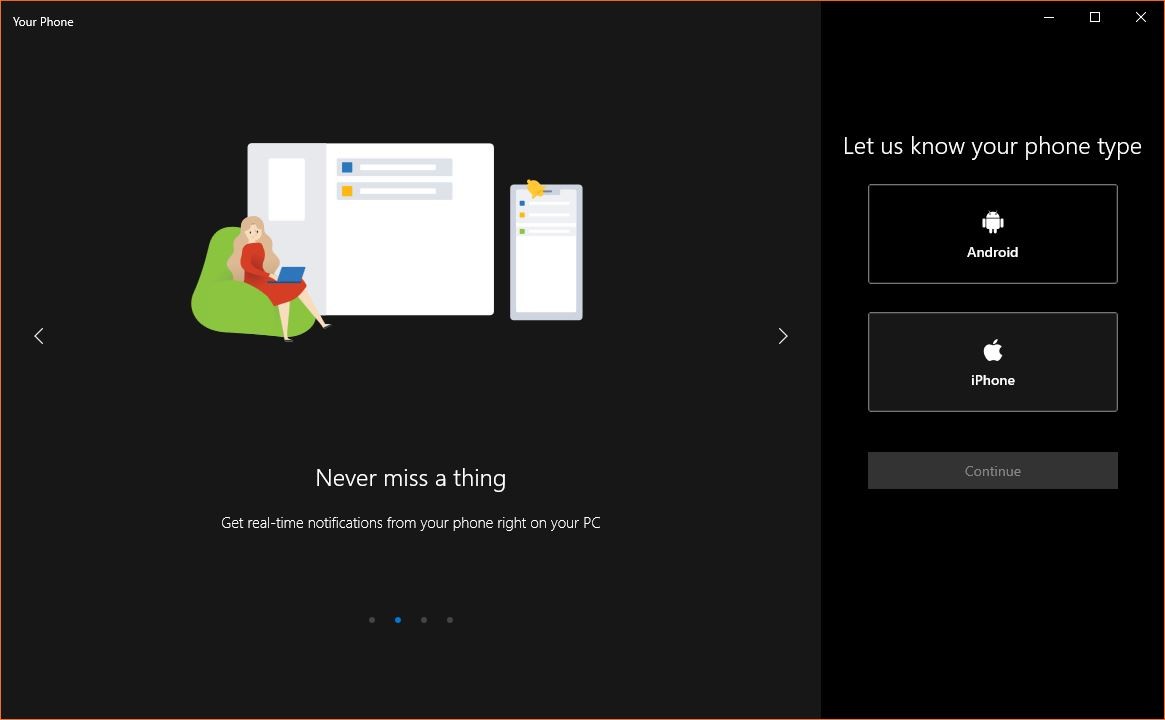Click the 'Let us know your phone type' heading
Screen dimensions: 1165x720
click(992, 146)
